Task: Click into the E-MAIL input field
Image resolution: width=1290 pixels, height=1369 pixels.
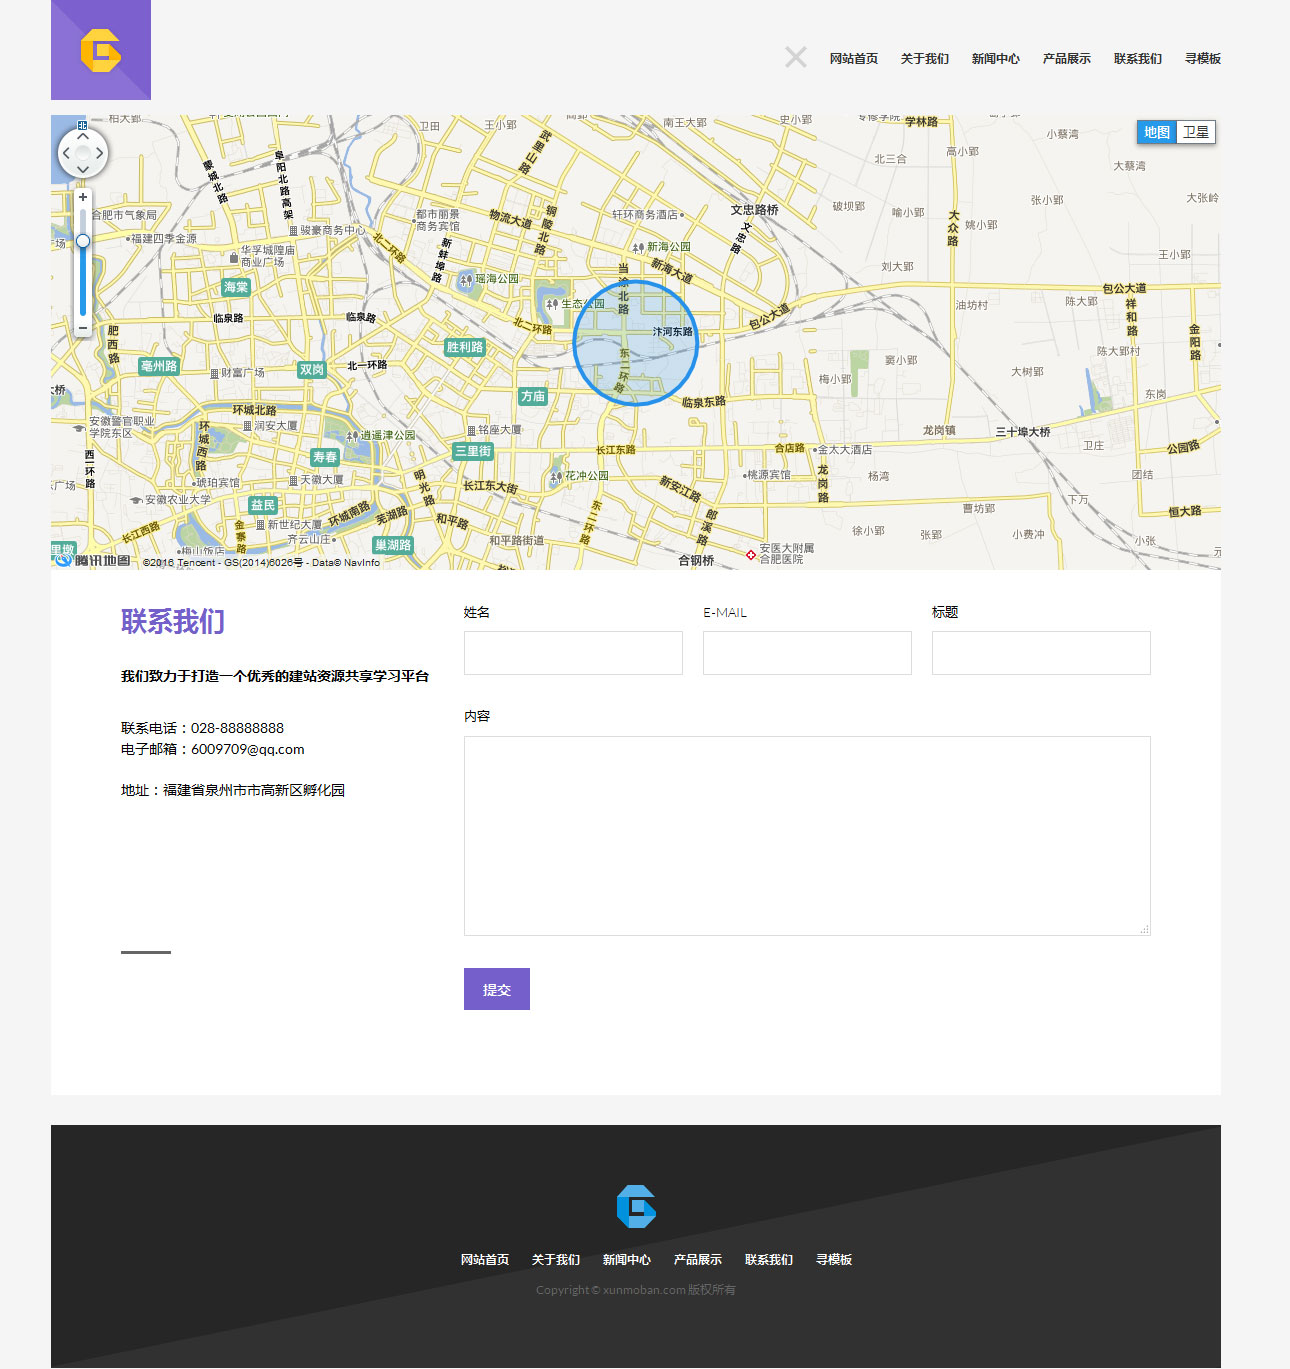Action: click(x=807, y=653)
